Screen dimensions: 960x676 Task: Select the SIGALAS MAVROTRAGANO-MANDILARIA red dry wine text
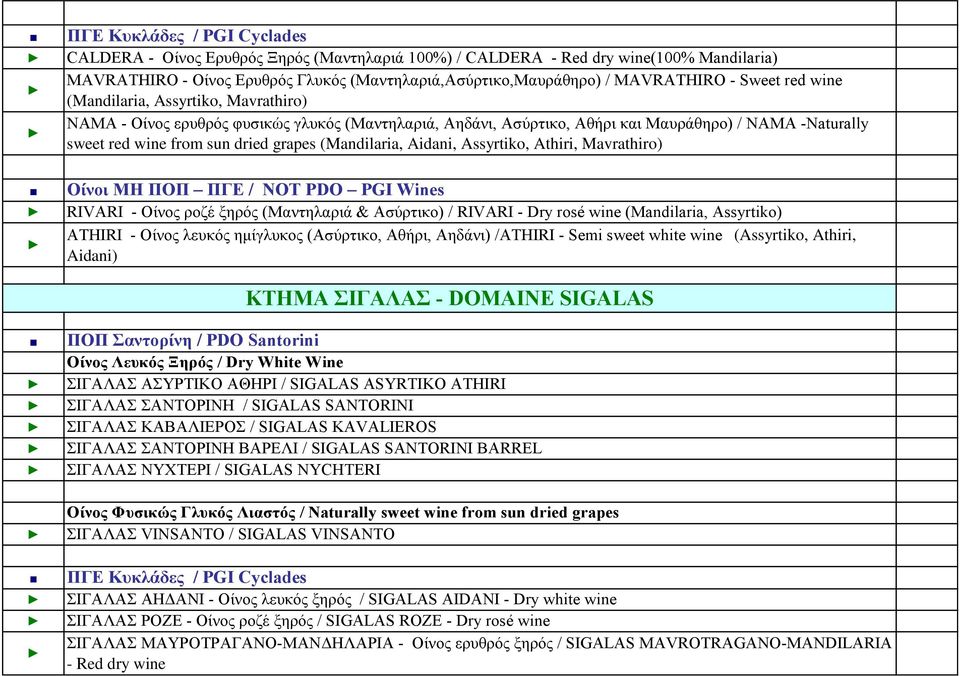pyautogui.click(x=479, y=653)
